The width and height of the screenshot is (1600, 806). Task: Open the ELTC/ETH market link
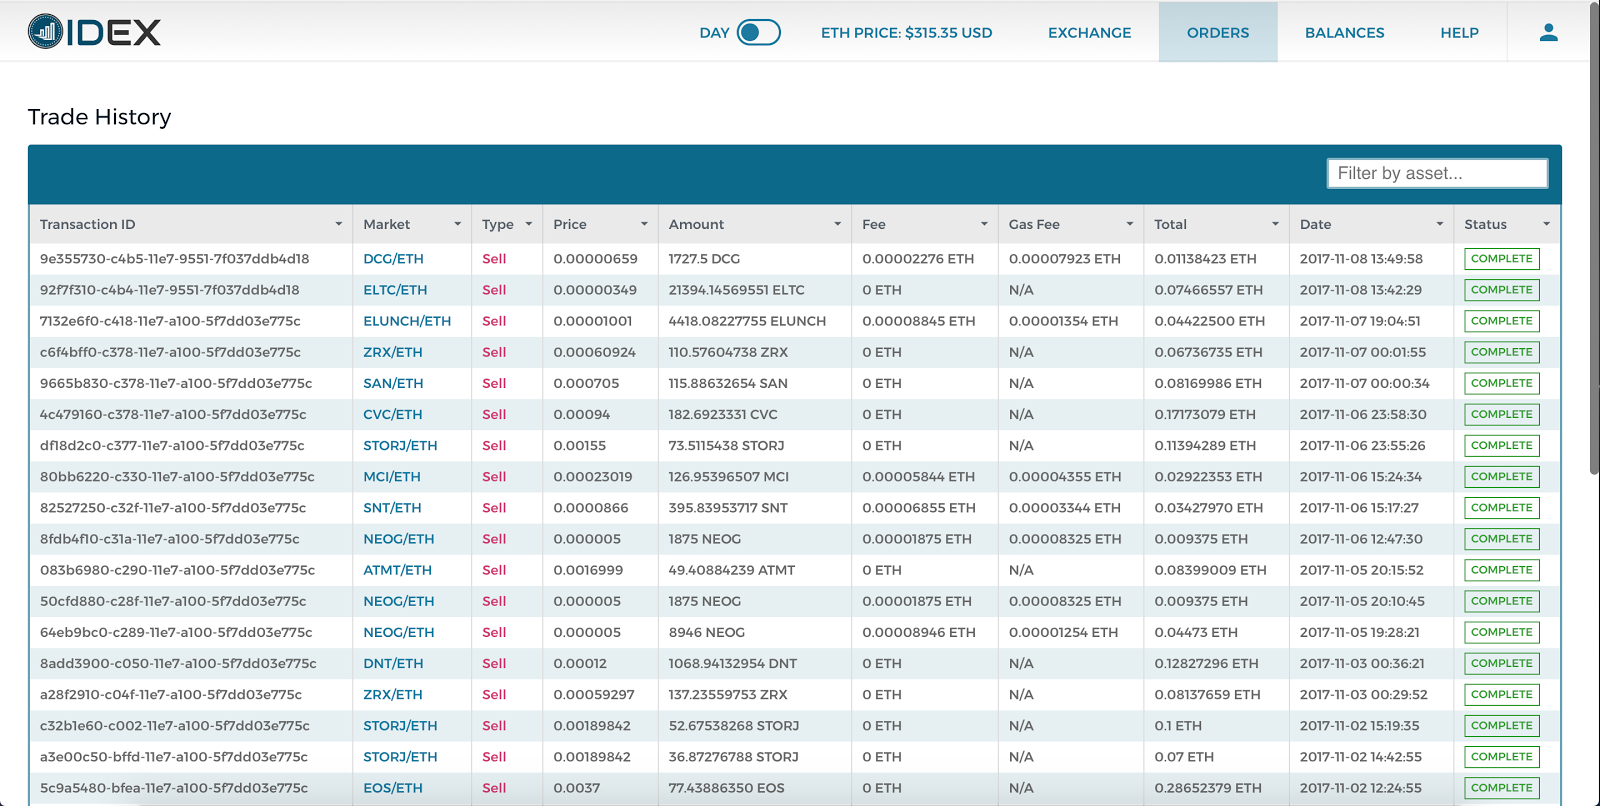(x=395, y=290)
